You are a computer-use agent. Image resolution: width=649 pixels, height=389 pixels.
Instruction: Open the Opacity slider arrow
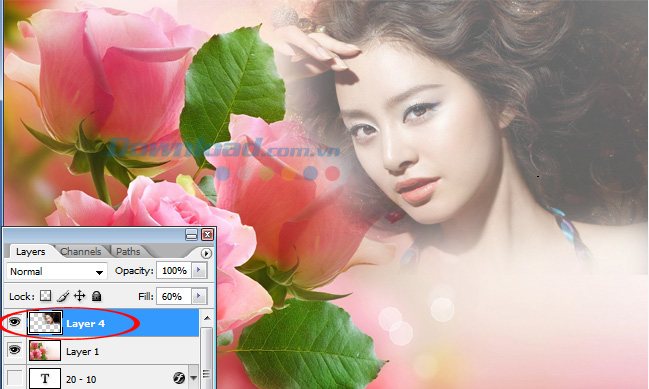199,270
